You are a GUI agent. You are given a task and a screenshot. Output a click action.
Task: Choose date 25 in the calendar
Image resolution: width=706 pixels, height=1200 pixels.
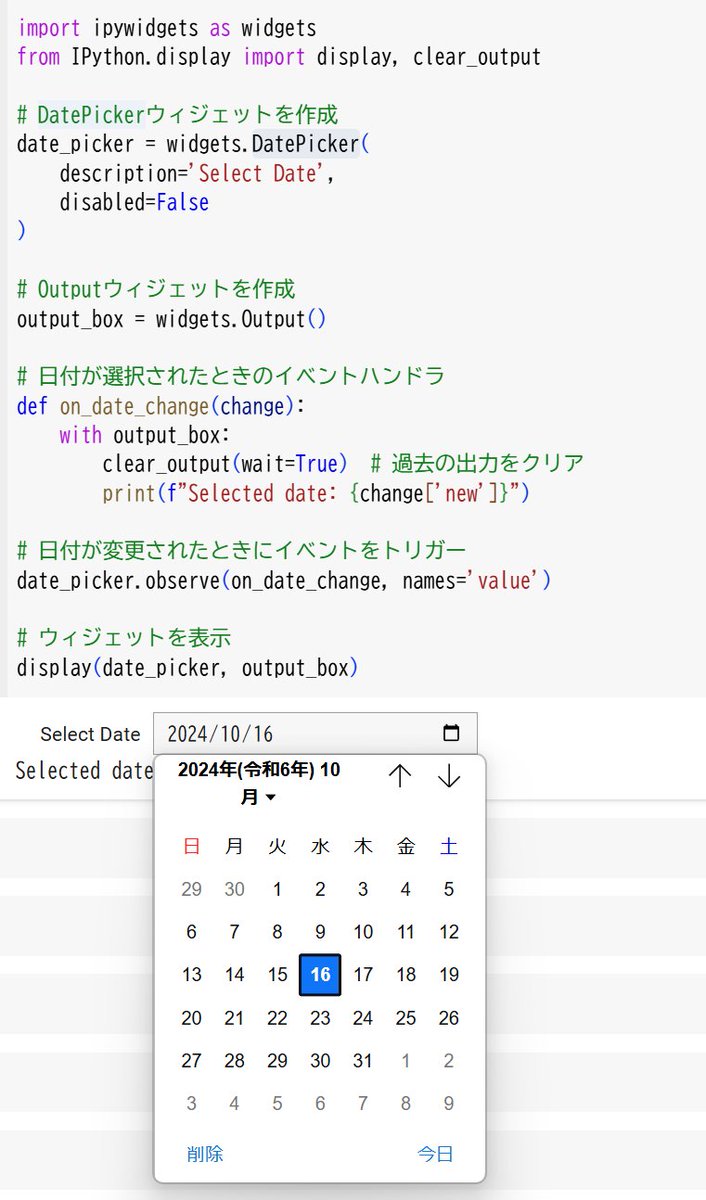[406, 1018]
